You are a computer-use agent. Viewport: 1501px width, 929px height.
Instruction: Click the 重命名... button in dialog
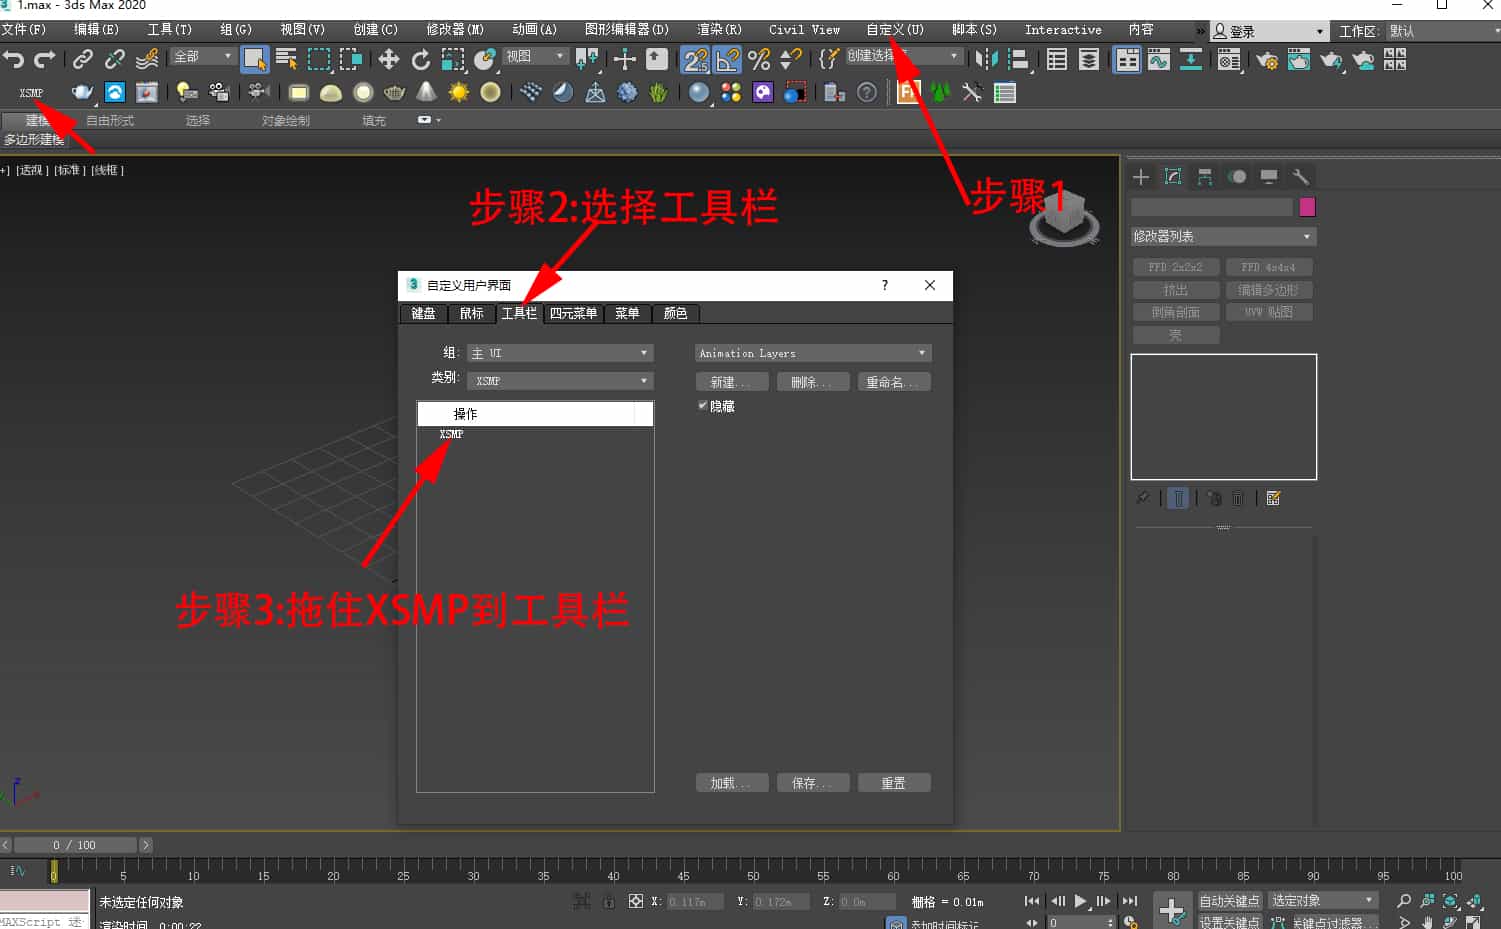[894, 382]
